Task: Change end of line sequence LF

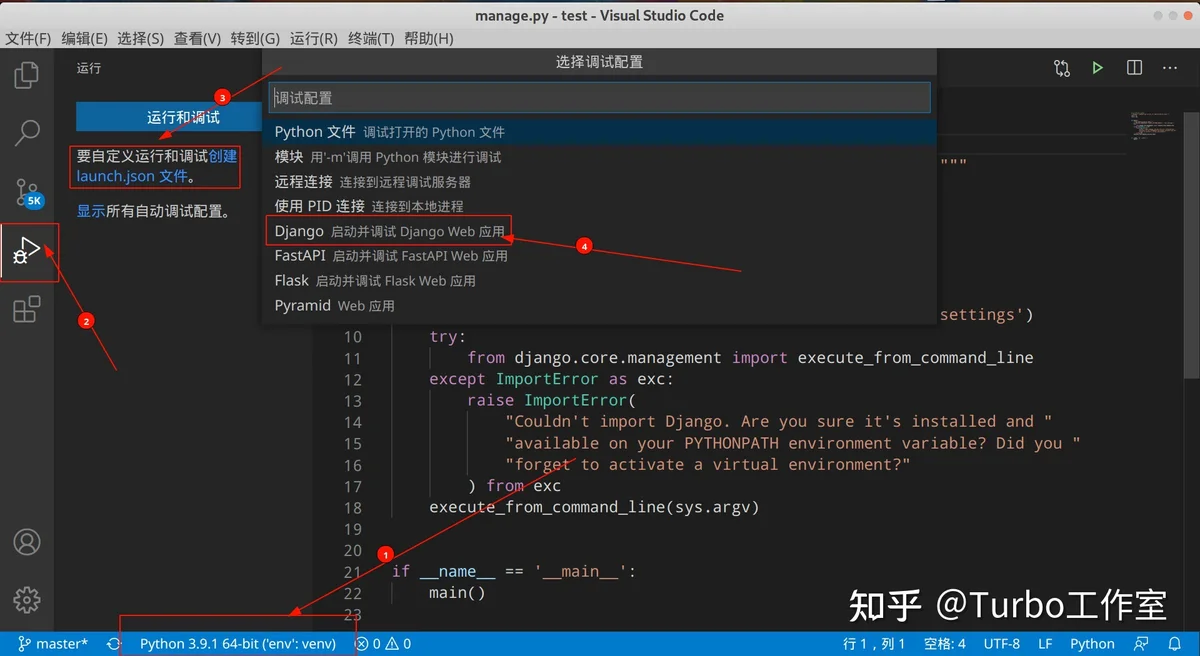Action: 1045,644
